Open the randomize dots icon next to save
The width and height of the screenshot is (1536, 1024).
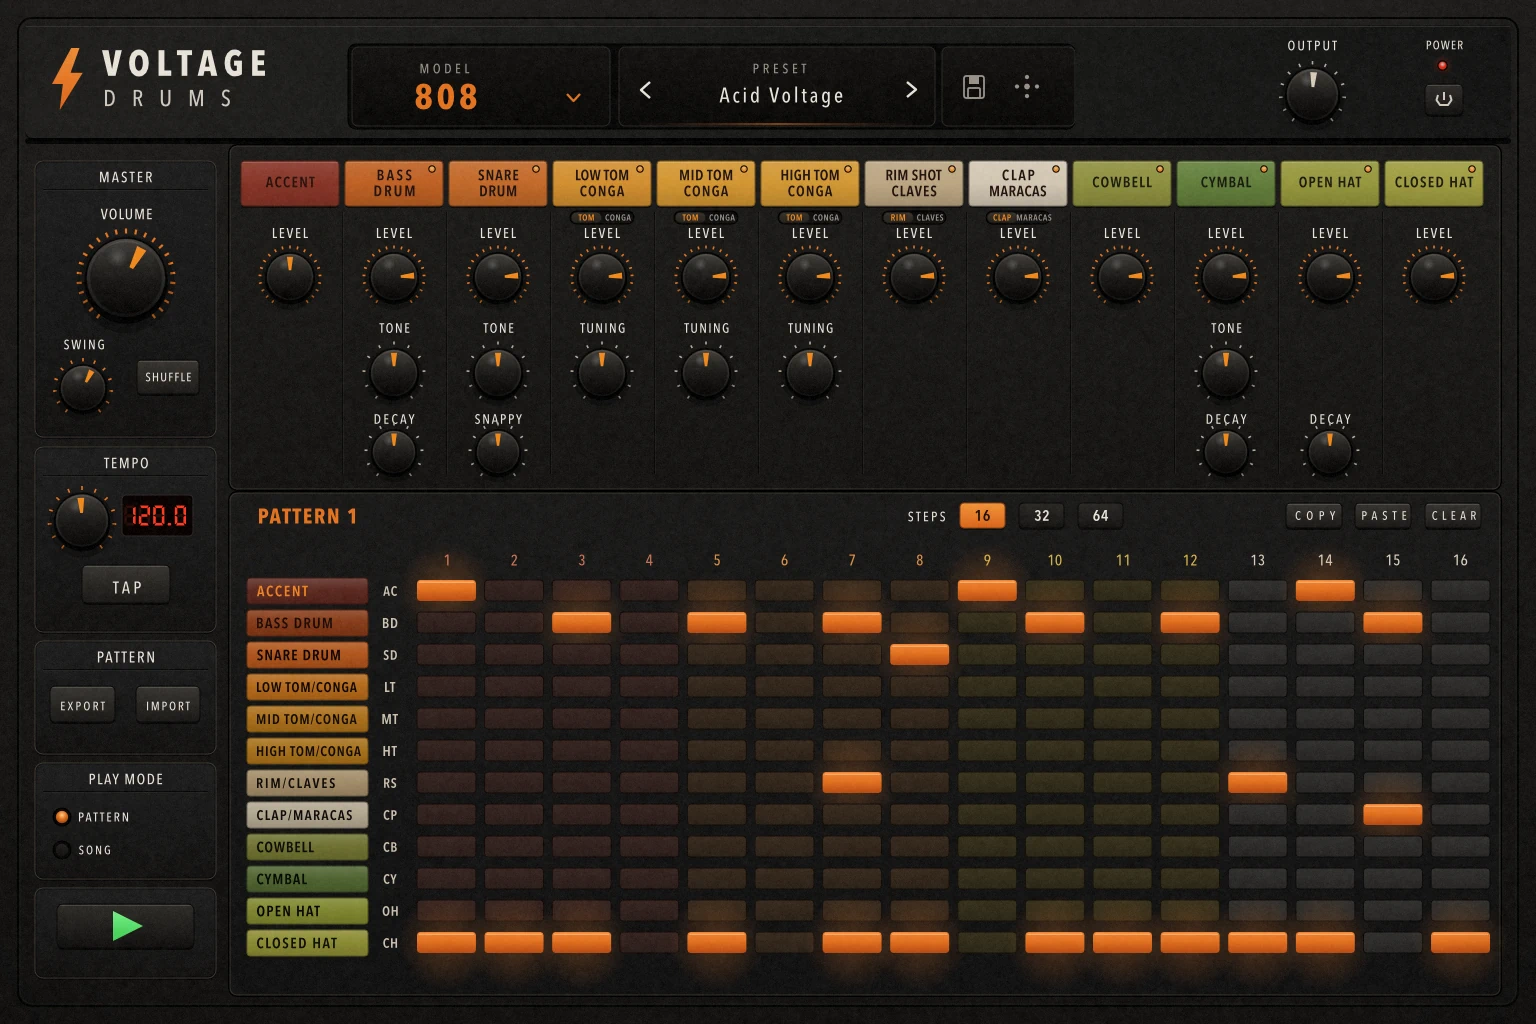point(1027,87)
